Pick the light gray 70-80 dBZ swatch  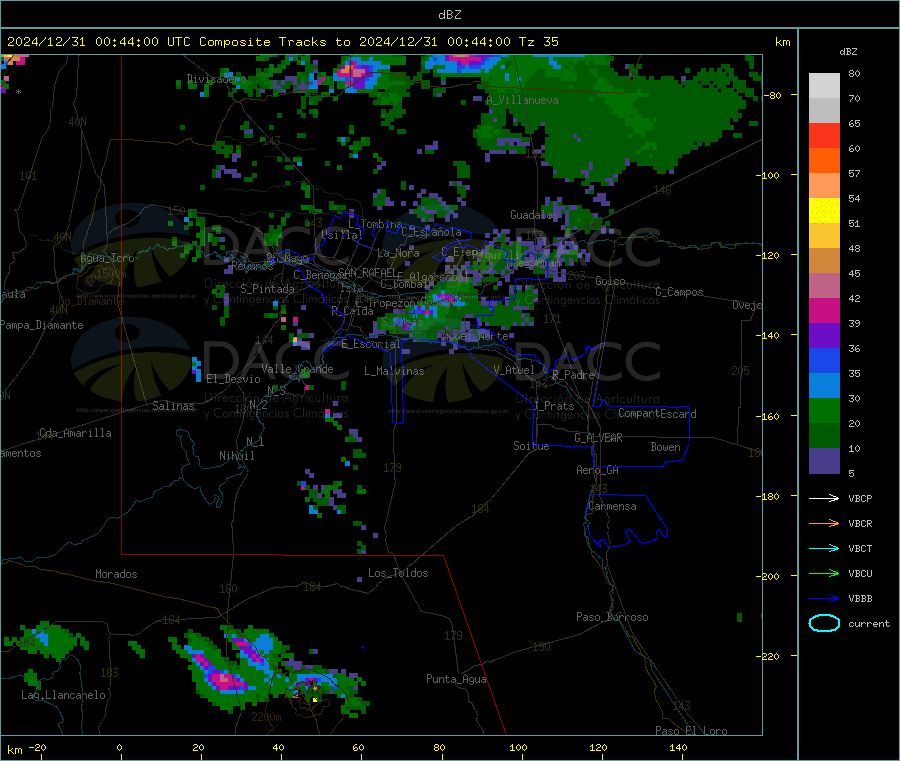pyautogui.click(x=824, y=86)
